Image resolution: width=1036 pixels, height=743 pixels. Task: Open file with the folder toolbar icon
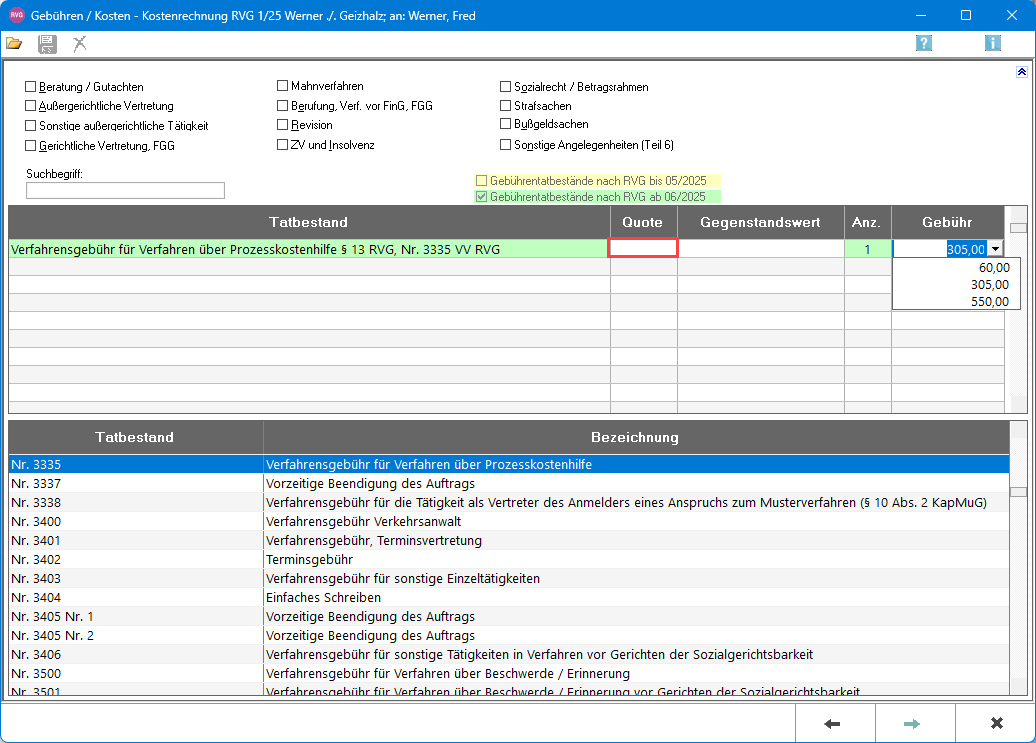coord(15,44)
